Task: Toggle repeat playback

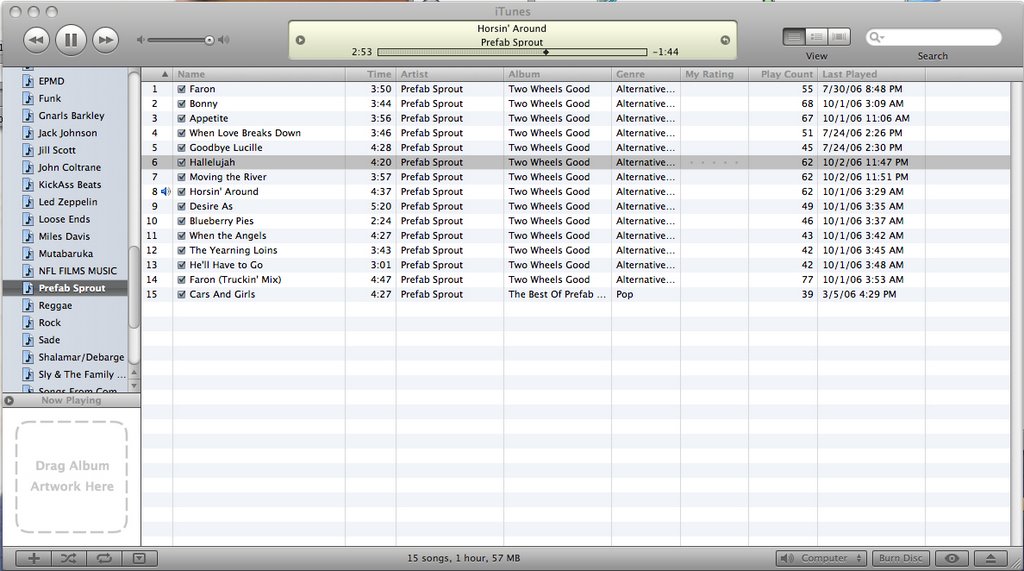Action: click(x=104, y=558)
